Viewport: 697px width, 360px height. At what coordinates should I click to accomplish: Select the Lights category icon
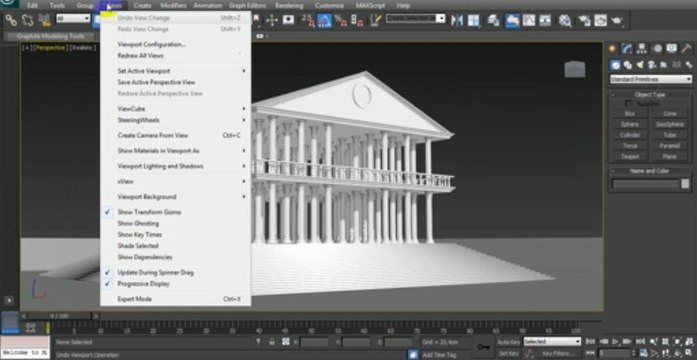[640, 65]
